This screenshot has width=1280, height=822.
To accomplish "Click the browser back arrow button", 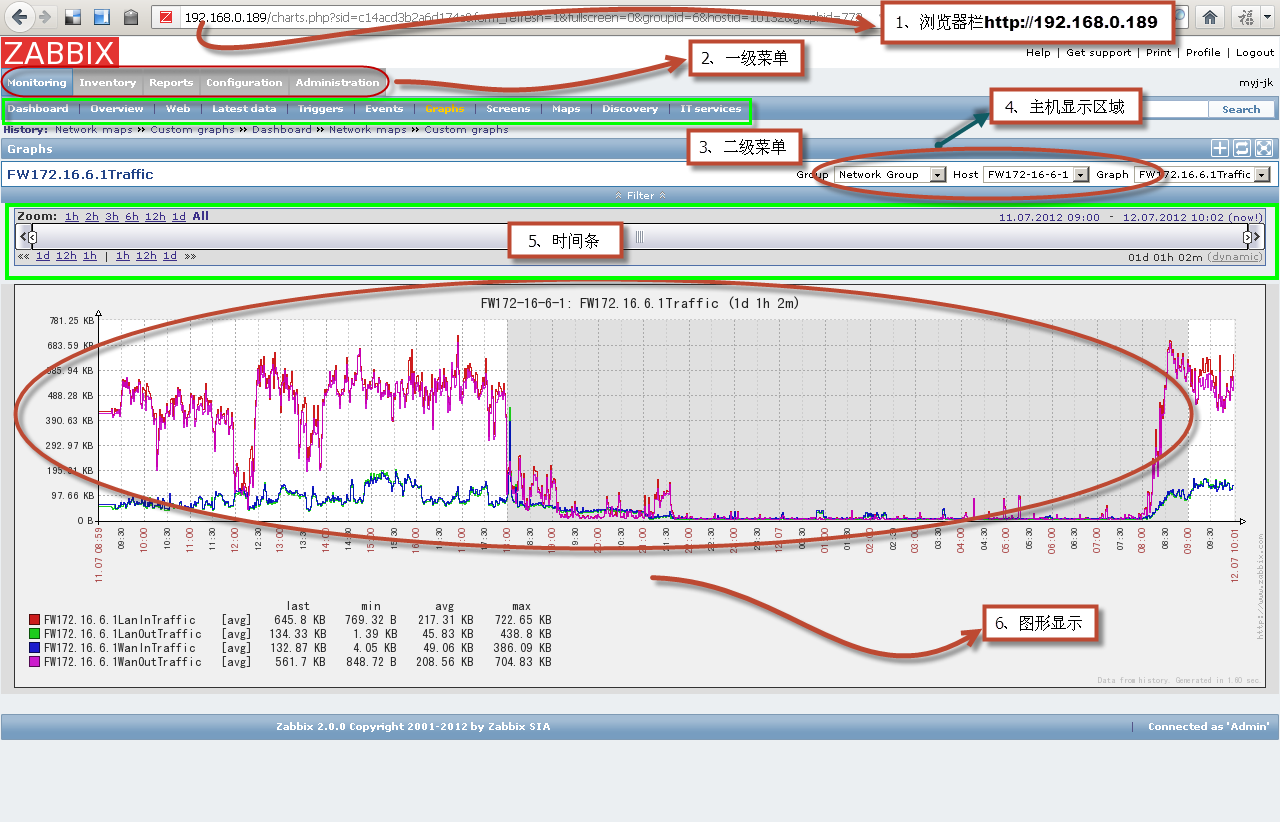I will point(19,17).
